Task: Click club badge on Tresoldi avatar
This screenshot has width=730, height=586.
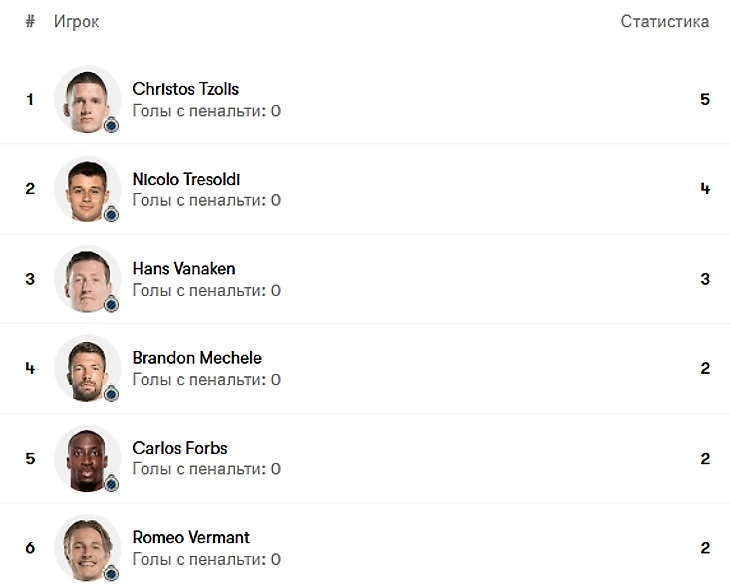Action: point(111,214)
